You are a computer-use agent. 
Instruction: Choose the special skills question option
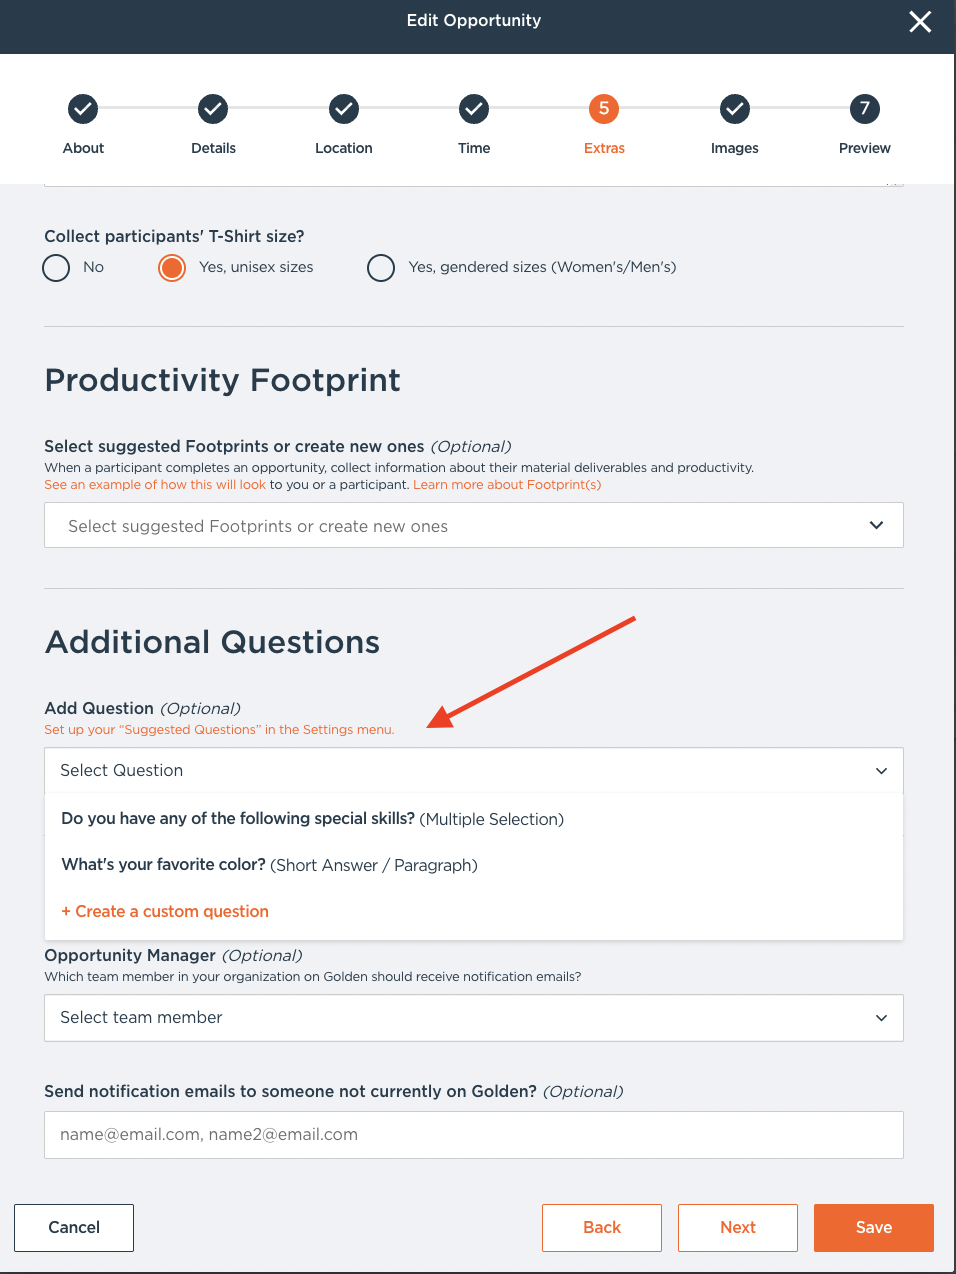(313, 819)
